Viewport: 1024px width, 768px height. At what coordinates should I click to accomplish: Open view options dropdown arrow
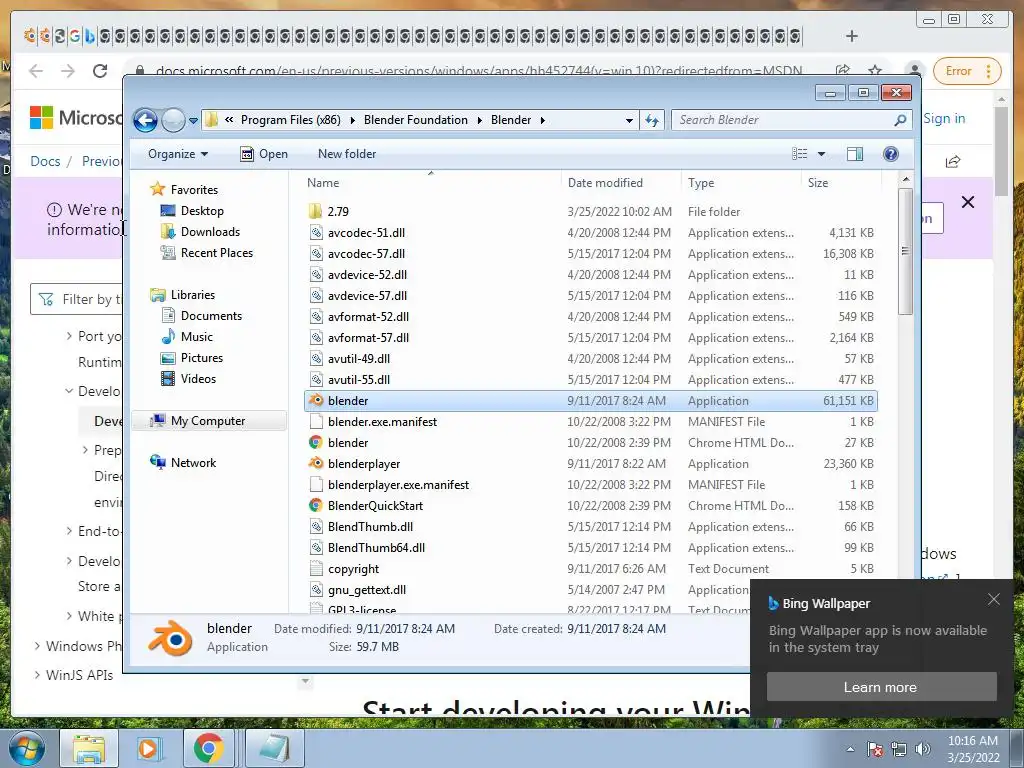[822, 154]
